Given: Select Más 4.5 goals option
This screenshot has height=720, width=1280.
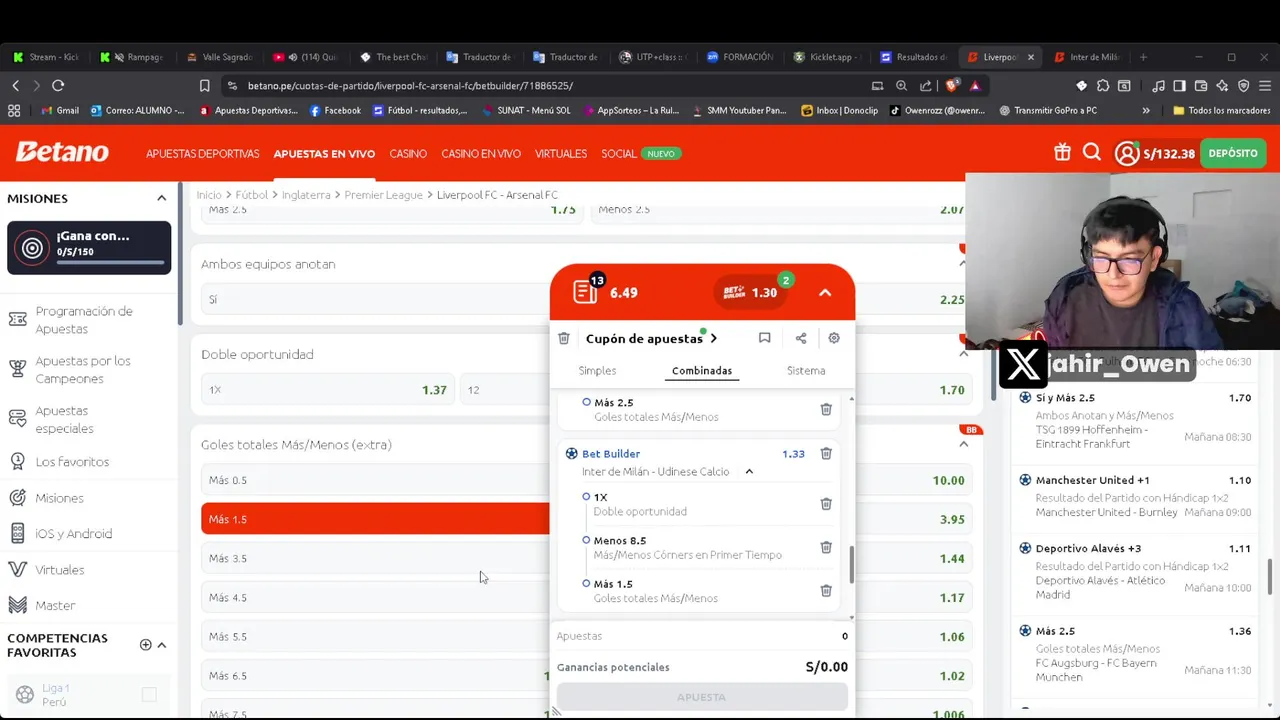Looking at the screenshot, I should (x=375, y=597).
